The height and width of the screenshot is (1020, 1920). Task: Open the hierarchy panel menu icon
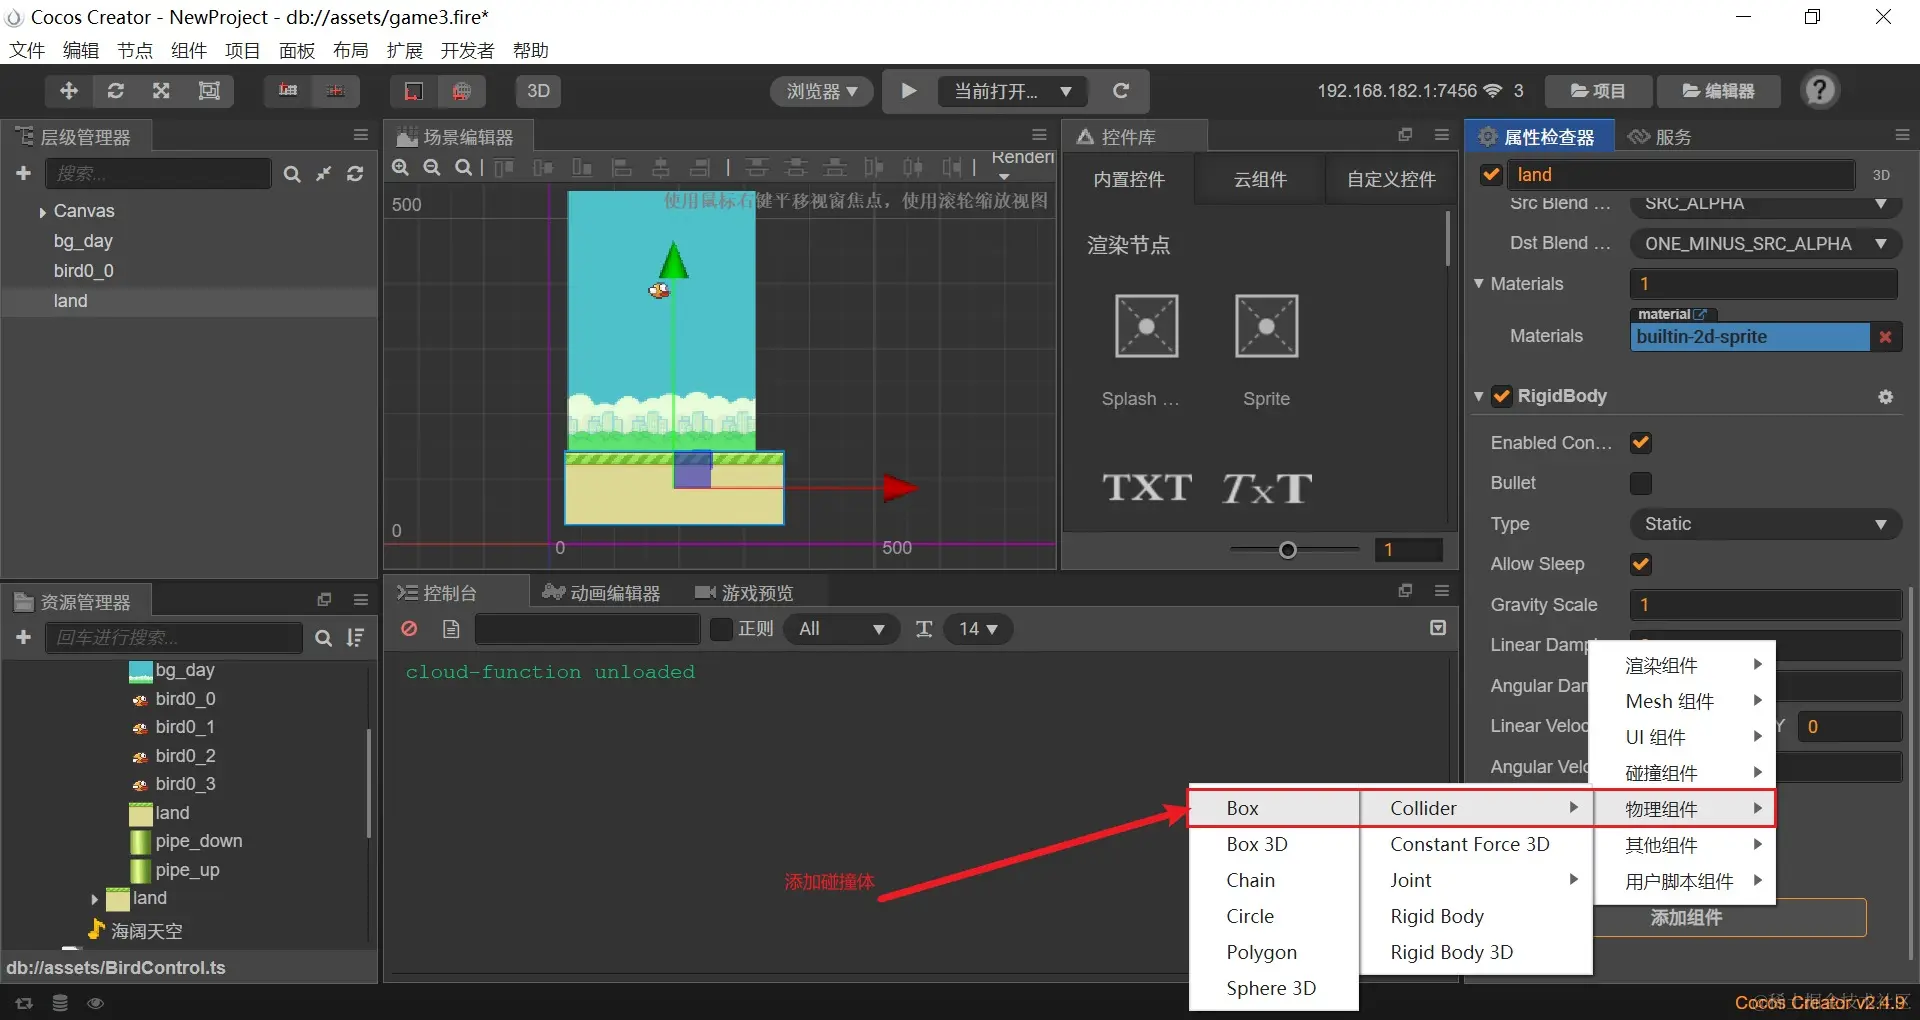tap(361, 135)
